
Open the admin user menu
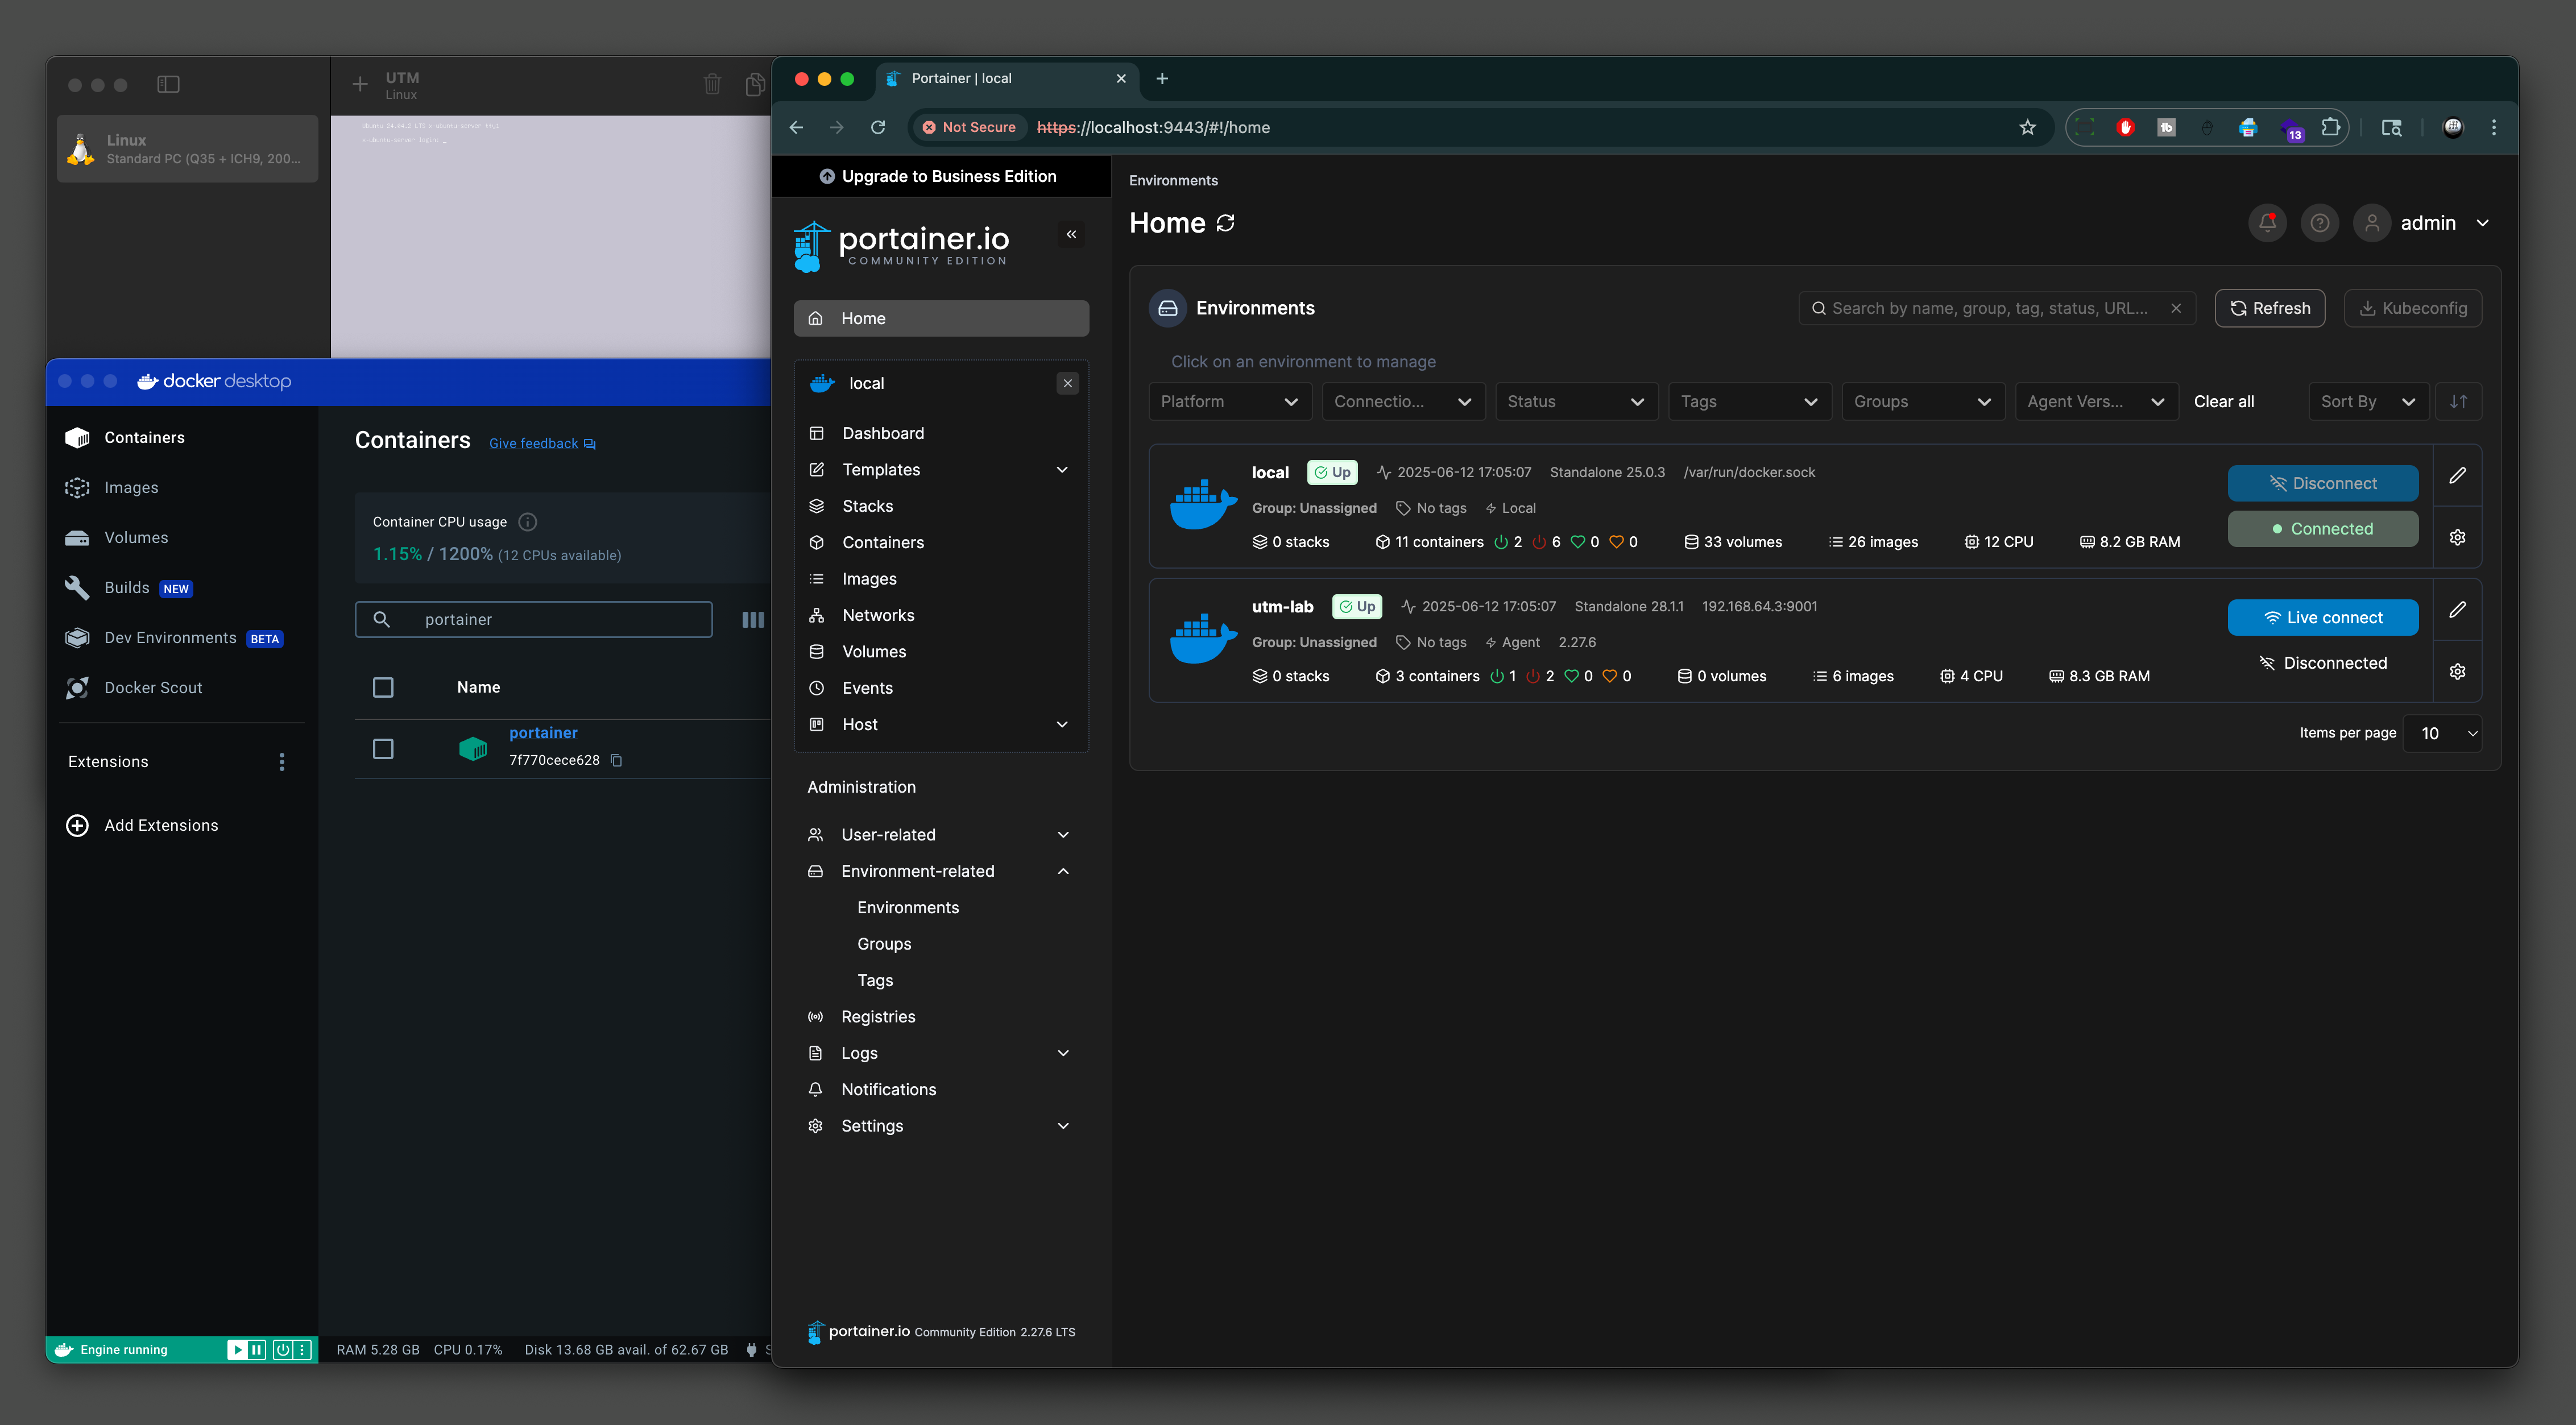coord(2422,223)
